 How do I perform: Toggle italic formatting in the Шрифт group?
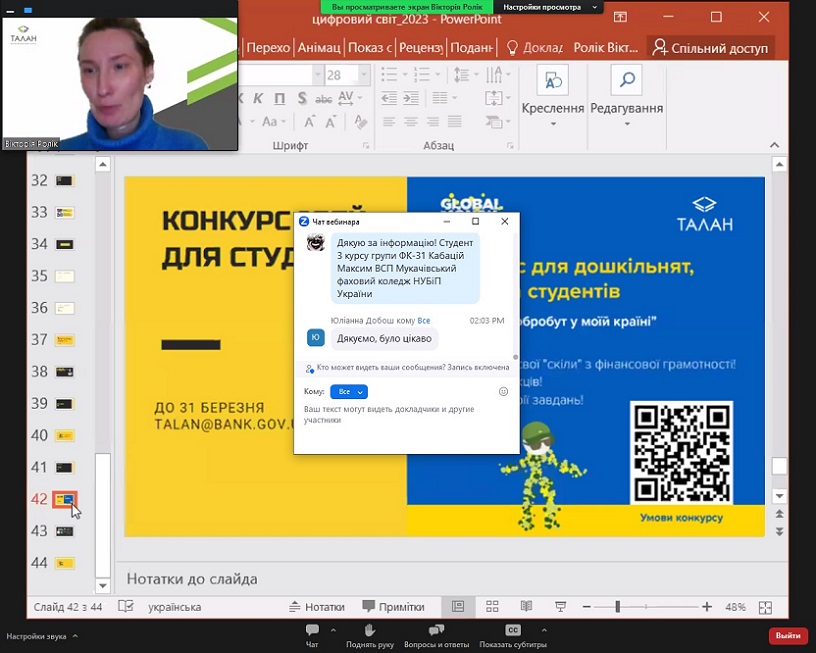pyautogui.click(x=258, y=98)
